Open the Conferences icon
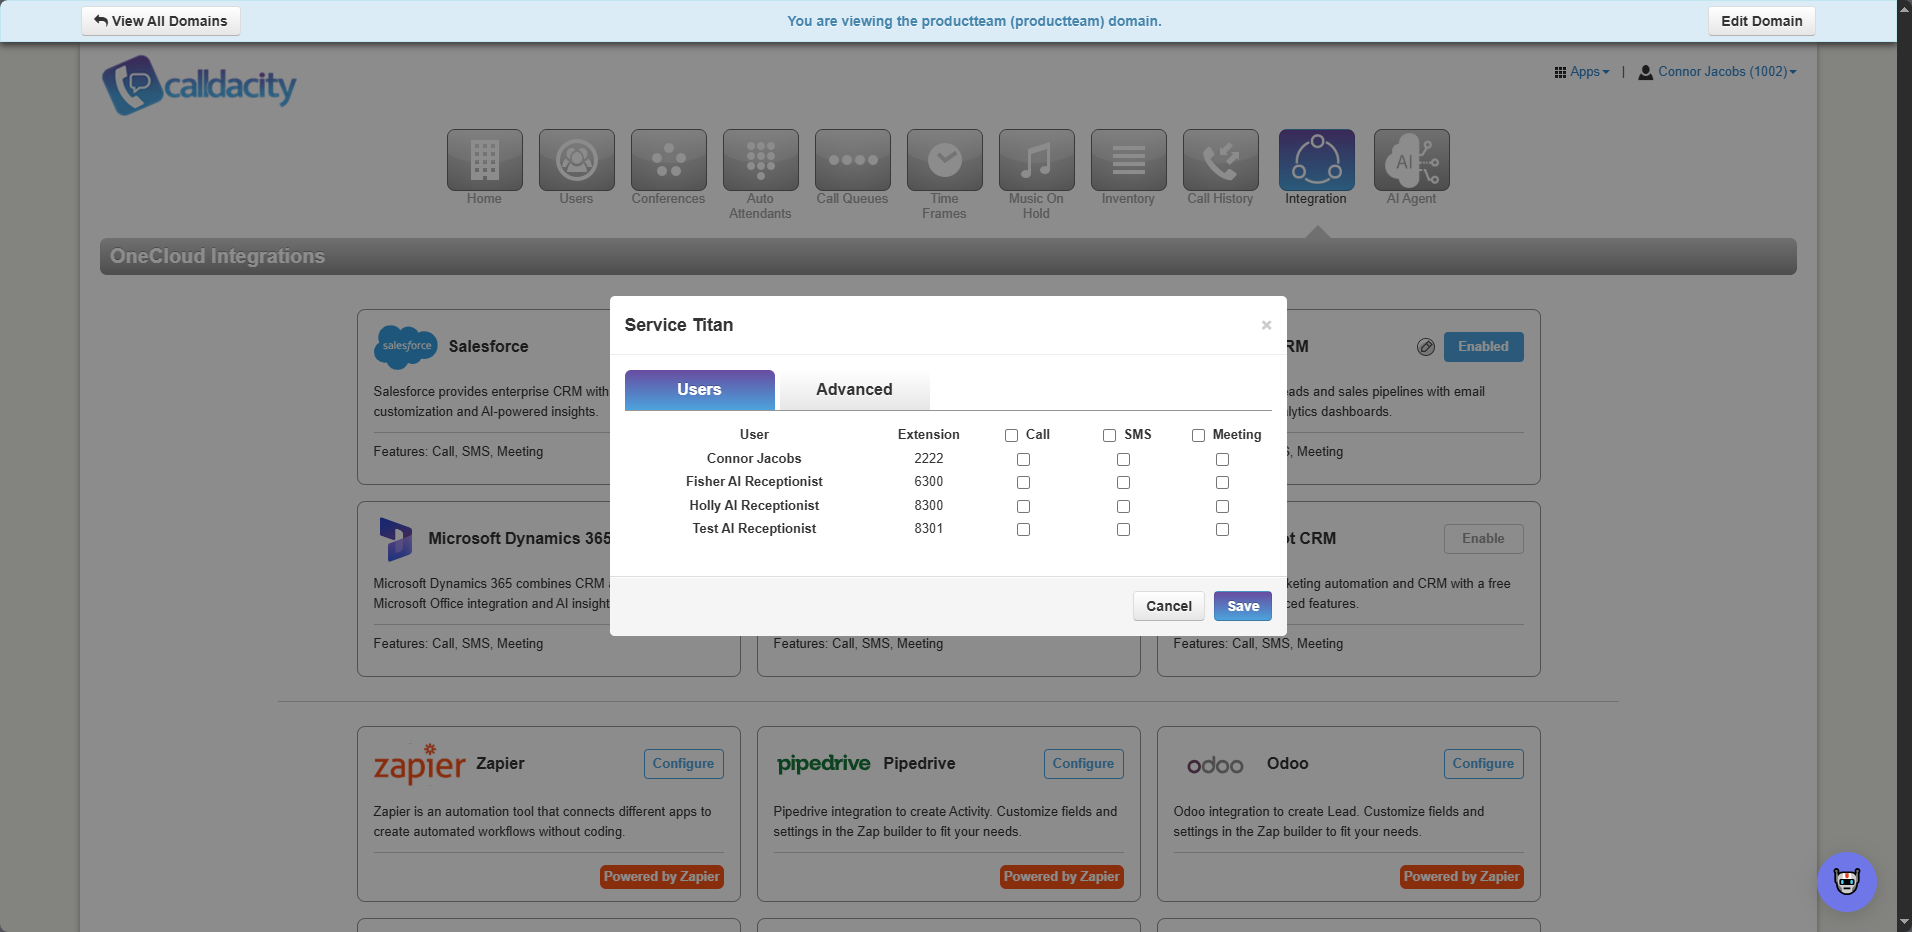This screenshot has width=1912, height=932. pyautogui.click(x=668, y=160)
